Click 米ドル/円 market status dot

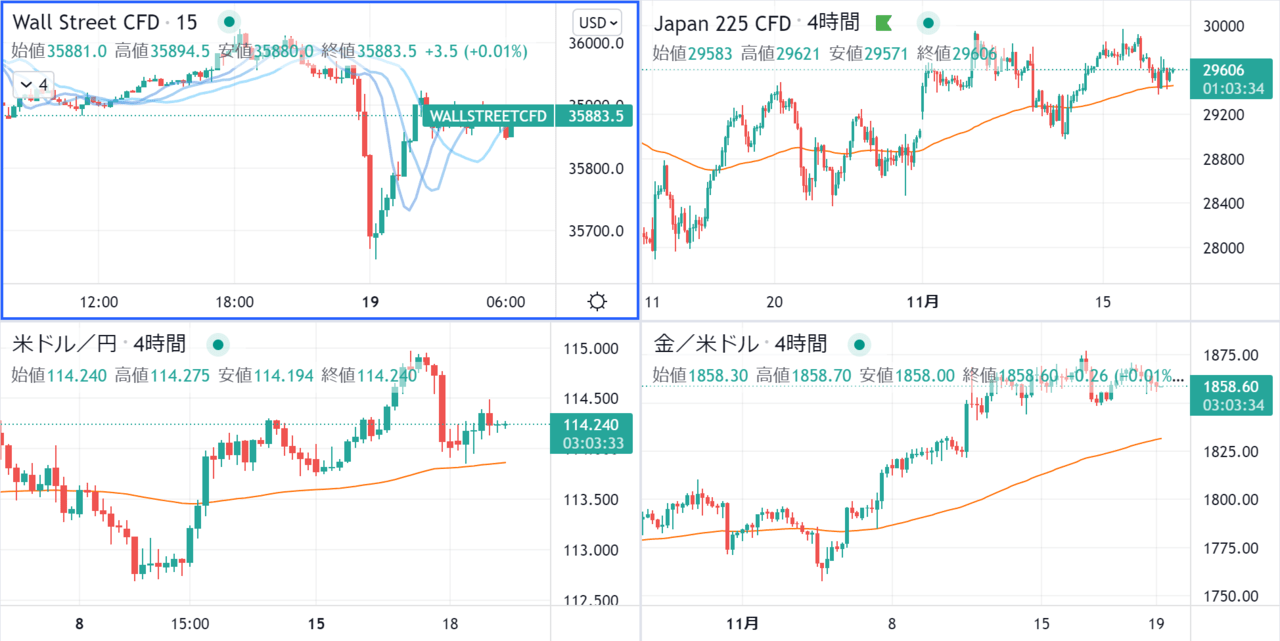(x=217, y=345)
